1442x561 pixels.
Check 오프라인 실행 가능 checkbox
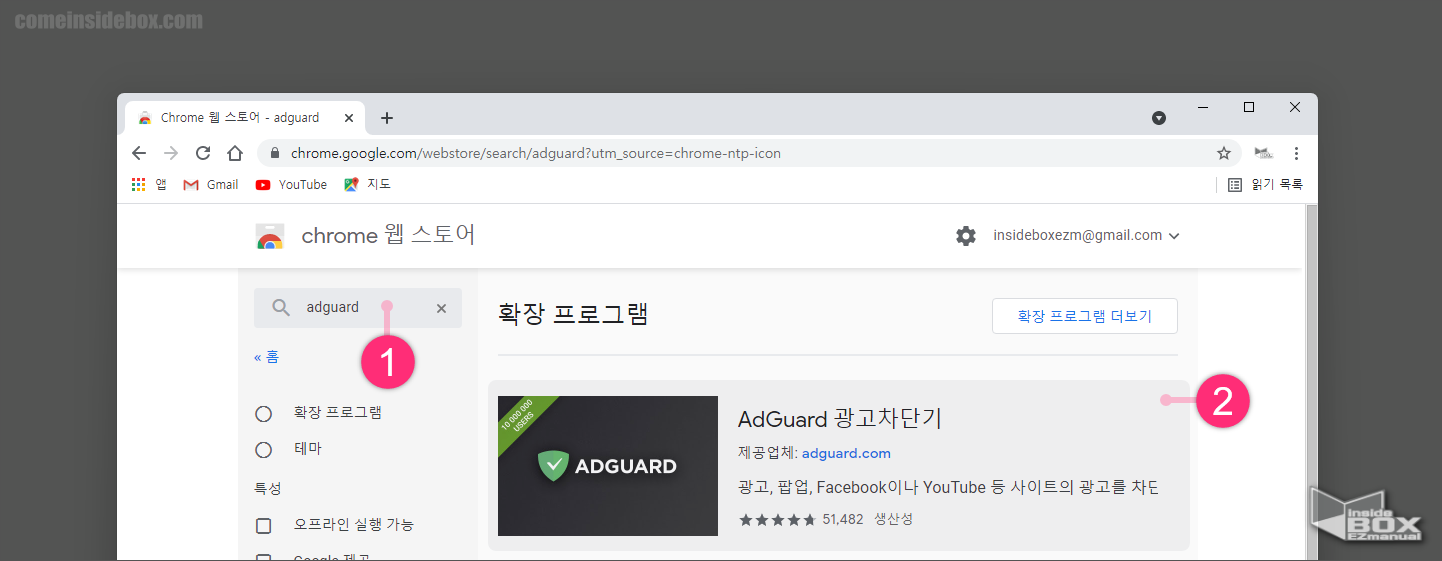pos(264,525)
